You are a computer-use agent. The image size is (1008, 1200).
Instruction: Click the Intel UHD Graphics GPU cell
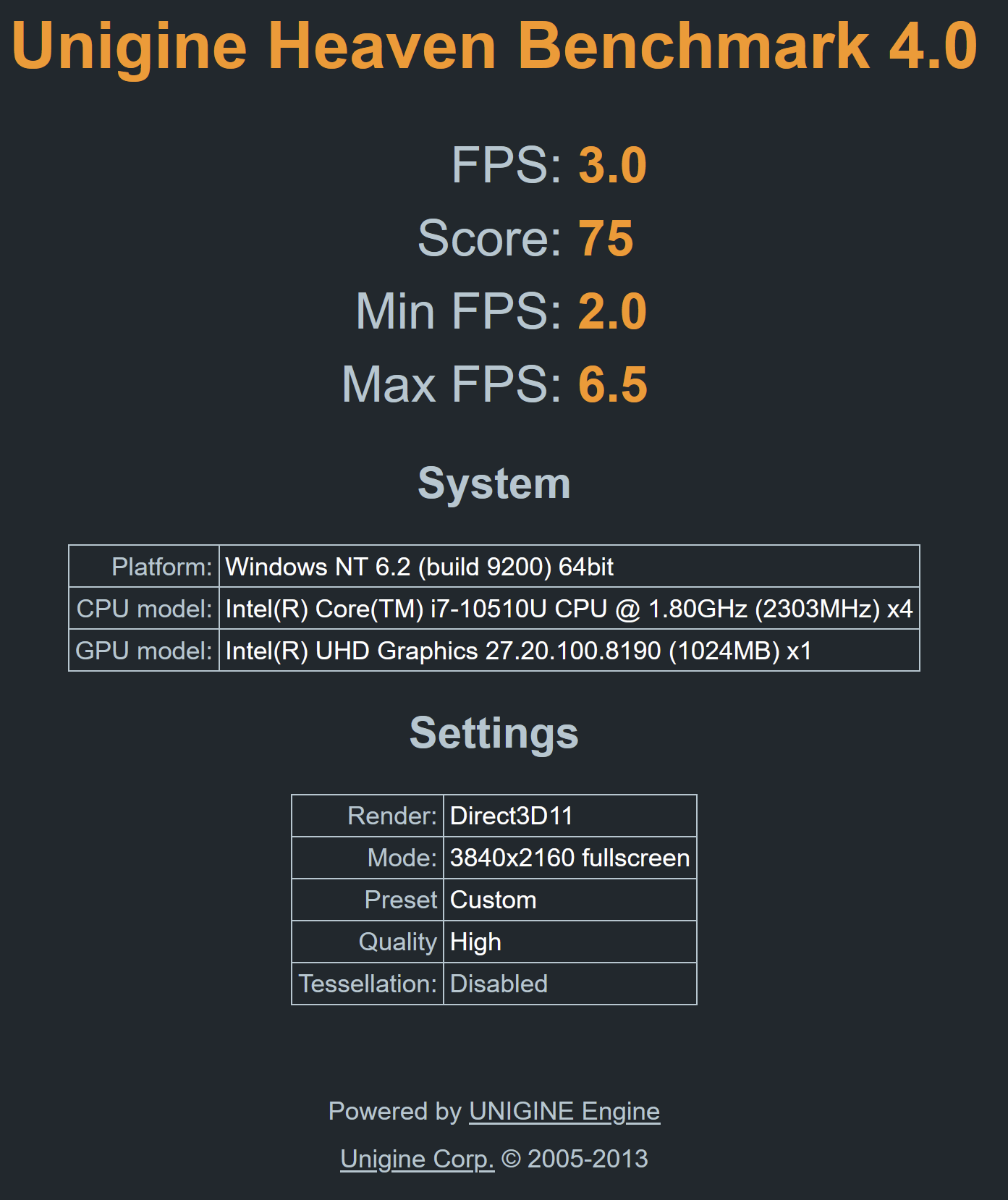coord(518,652)
